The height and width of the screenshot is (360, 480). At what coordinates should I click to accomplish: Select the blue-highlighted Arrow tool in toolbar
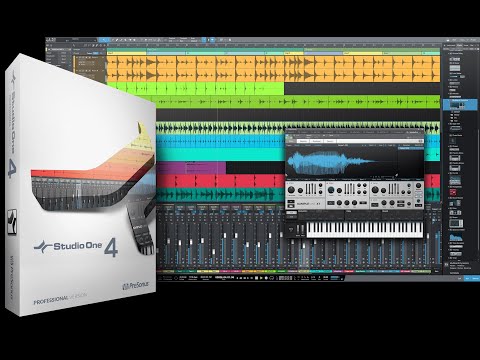[x=104, y=40]
